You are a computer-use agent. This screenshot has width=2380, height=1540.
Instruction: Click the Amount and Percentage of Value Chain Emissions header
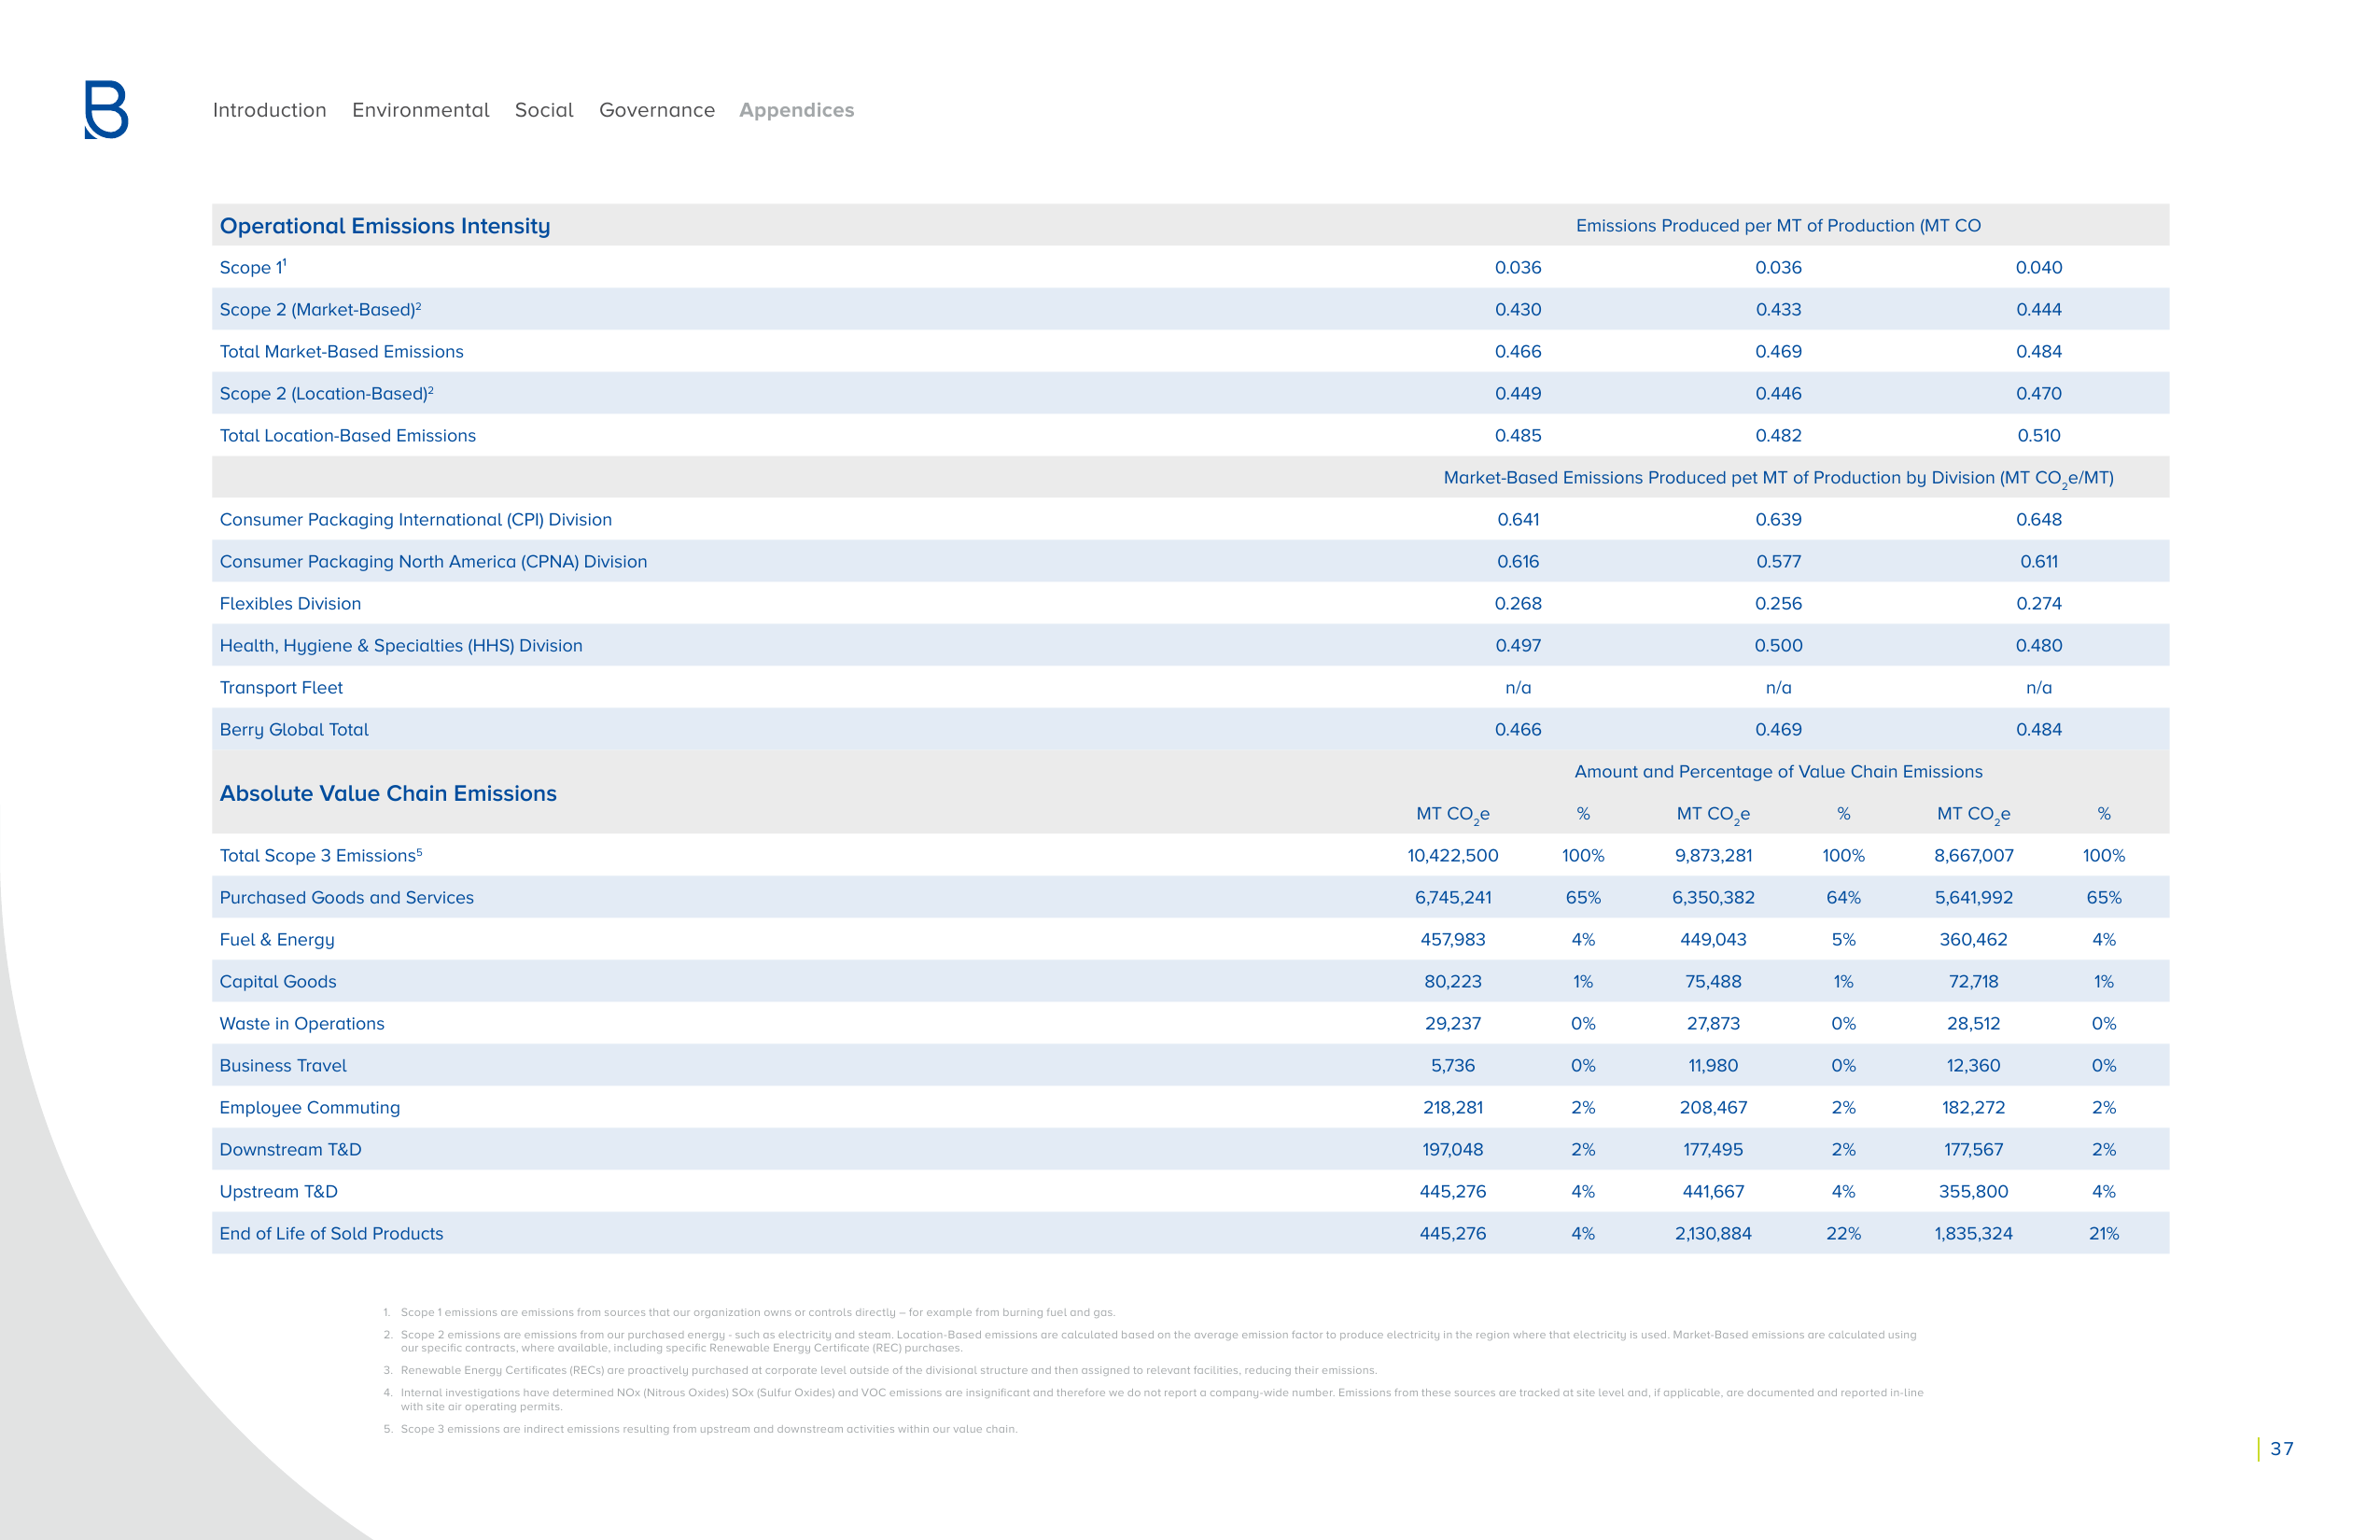click(1779, 771)
